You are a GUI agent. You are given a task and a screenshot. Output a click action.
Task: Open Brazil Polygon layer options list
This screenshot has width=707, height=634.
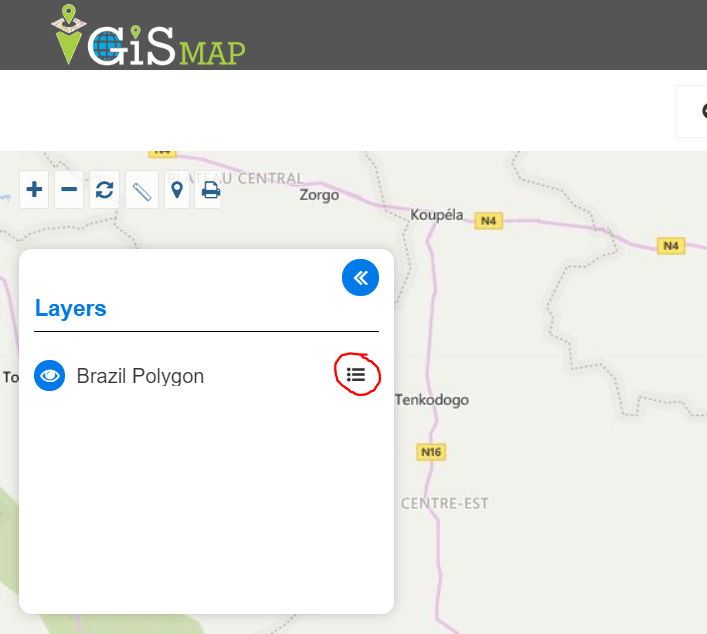click(356, 375)
